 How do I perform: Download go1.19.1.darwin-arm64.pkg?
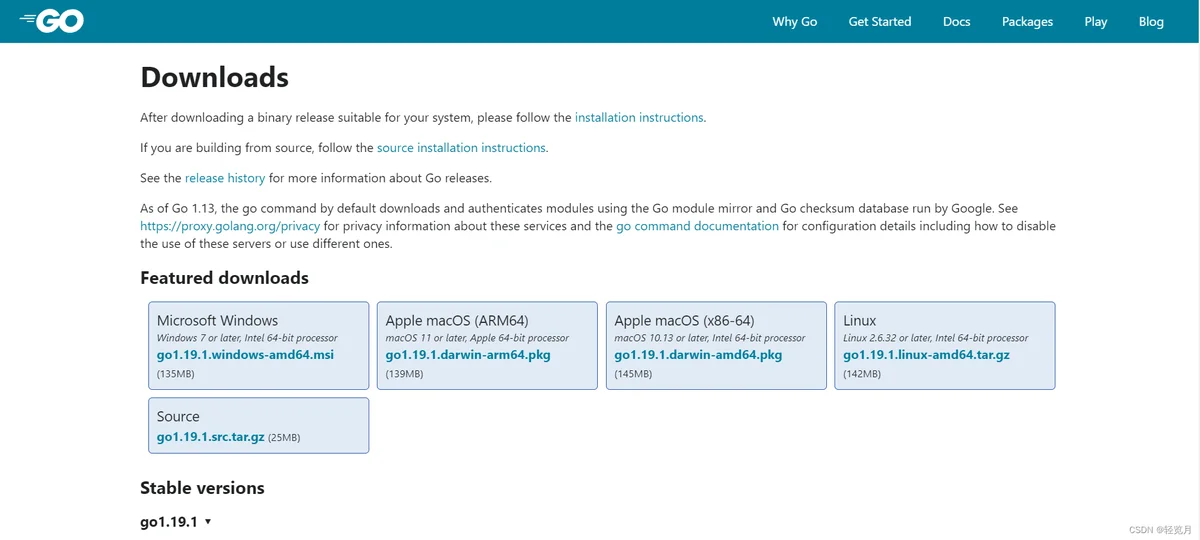[468, 355]
